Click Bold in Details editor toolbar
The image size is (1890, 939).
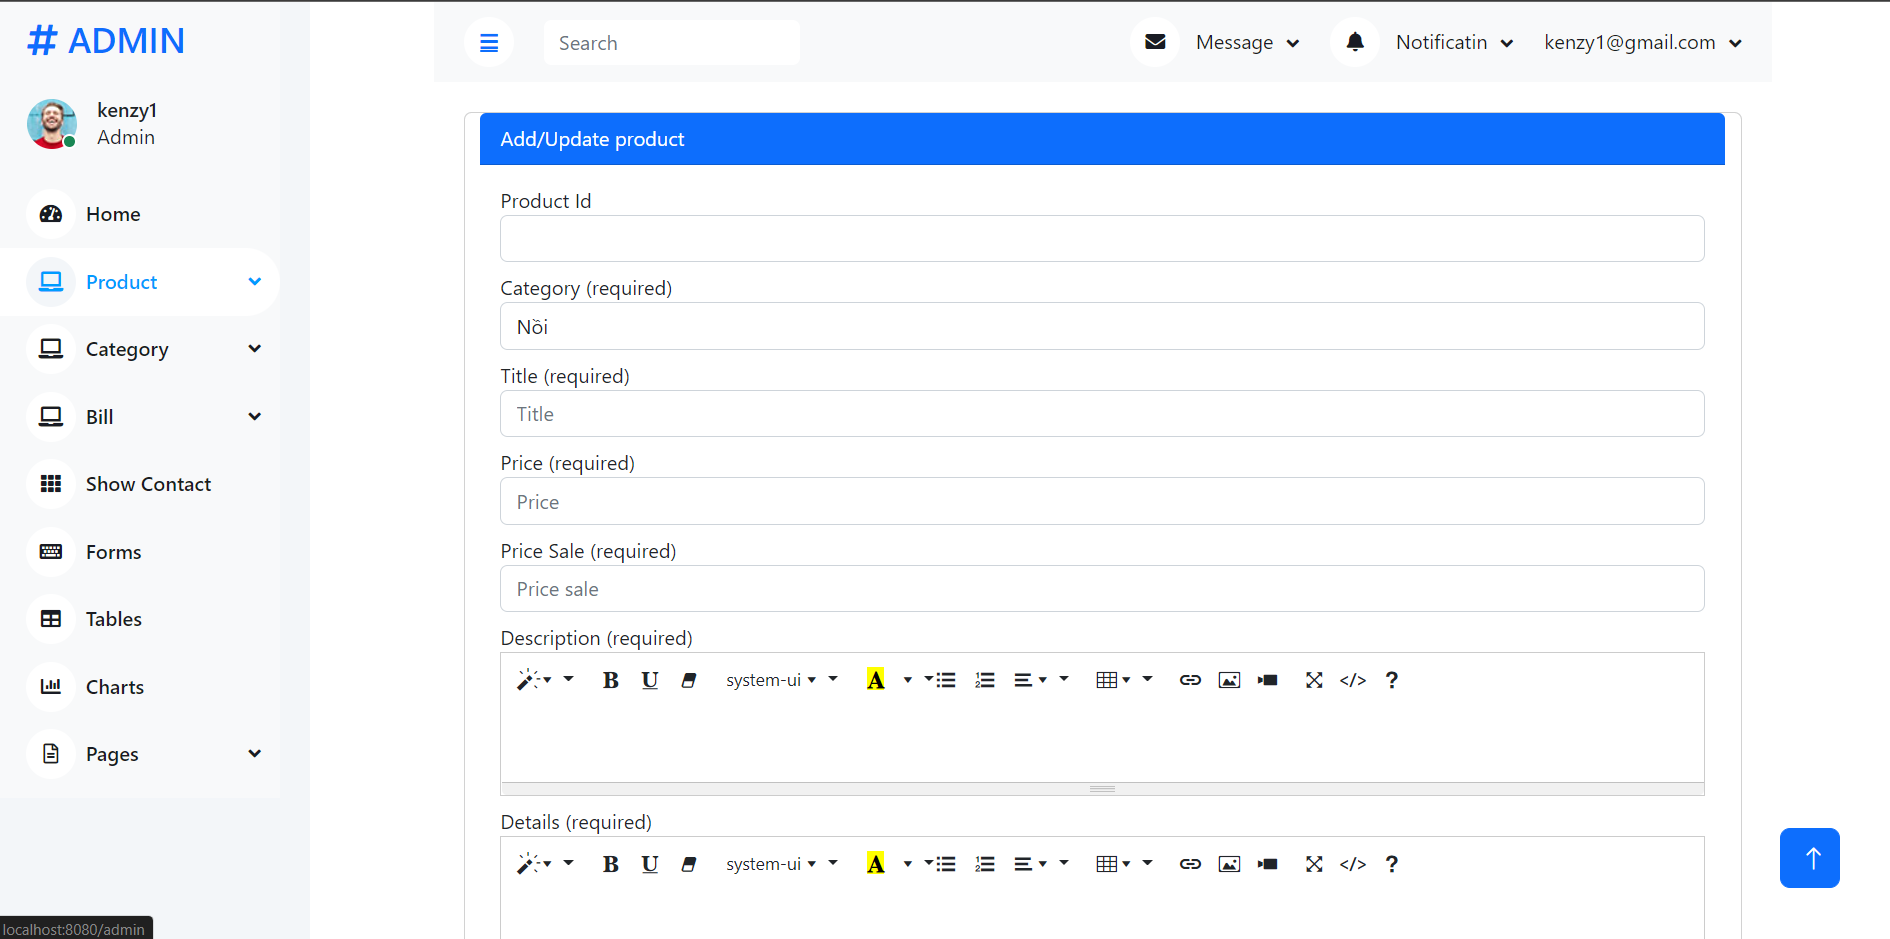click(x=610, y=864)
